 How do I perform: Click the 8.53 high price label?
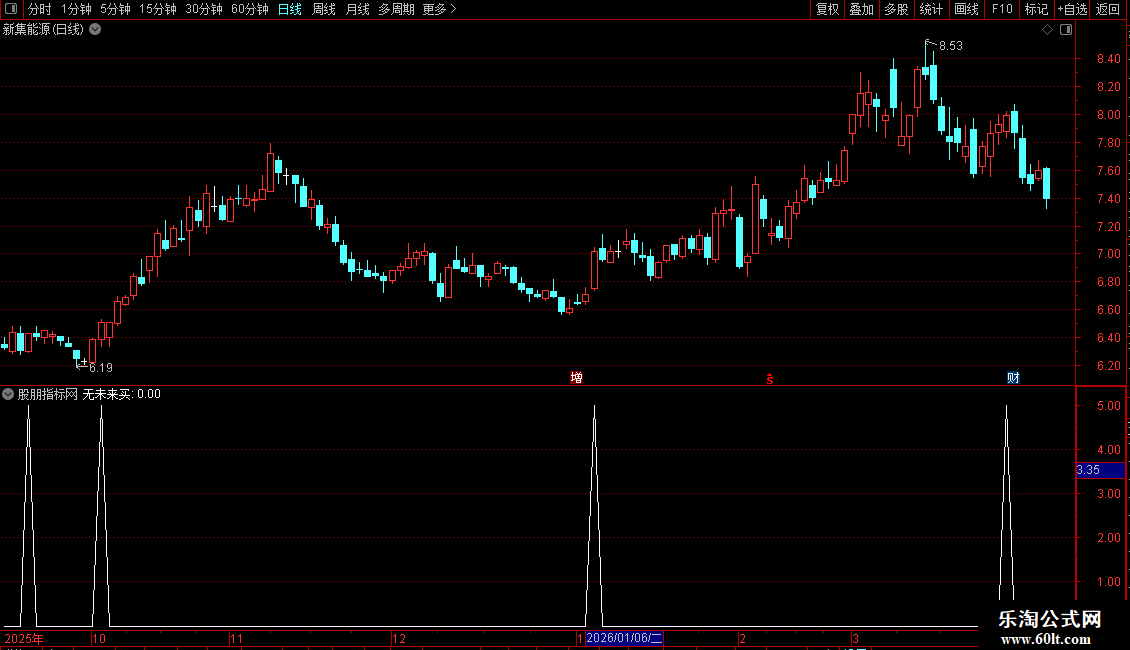951,45
